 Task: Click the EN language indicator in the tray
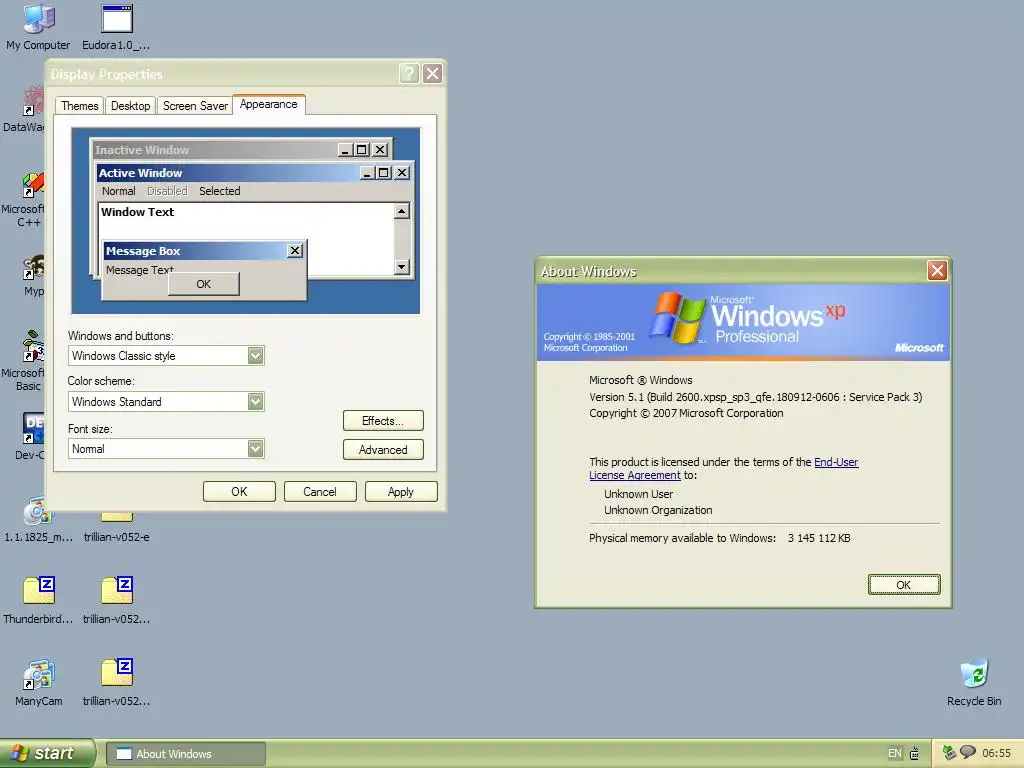click(894, 754)
